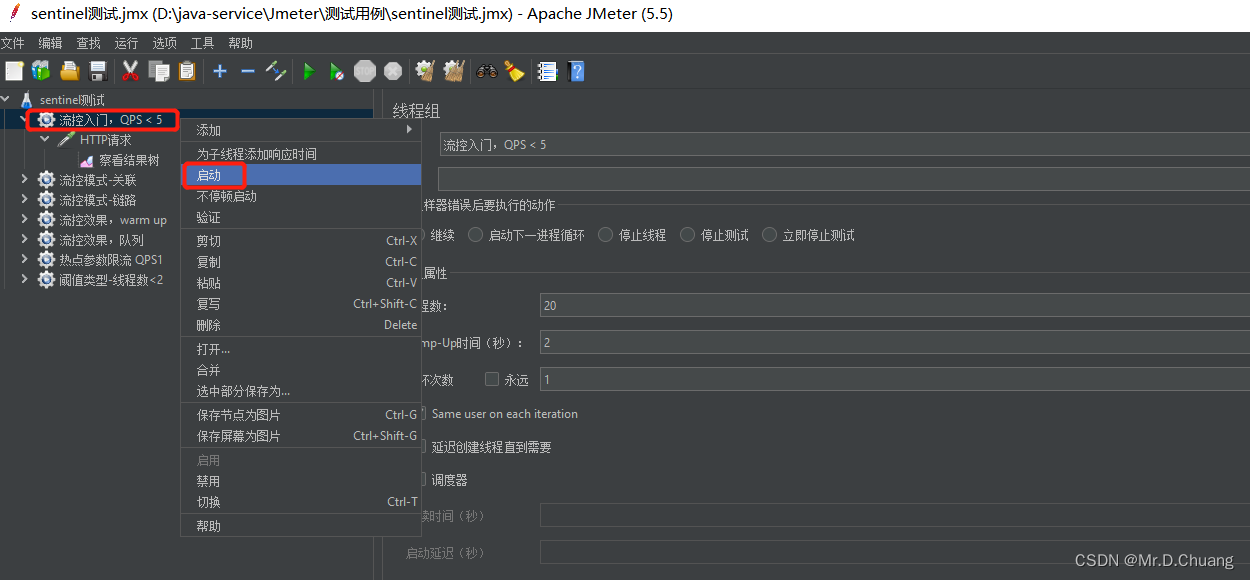Screen dimensions: 1250x580
Task: Collapse all nodes with minus icon
Action: point(248,71)
